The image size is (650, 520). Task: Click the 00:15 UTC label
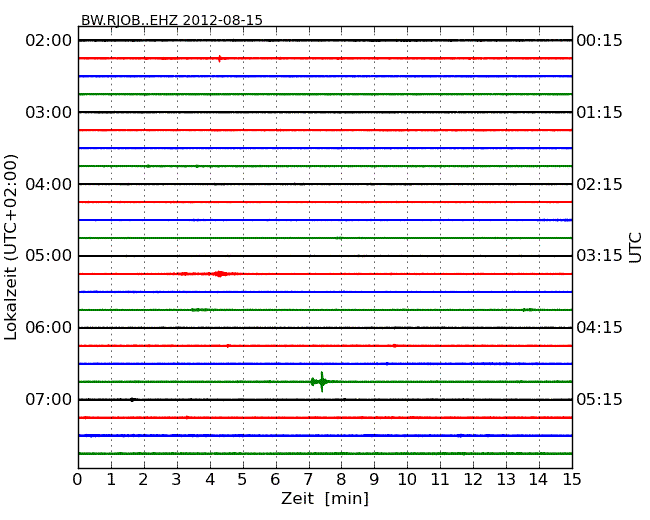tap(599, 41)
